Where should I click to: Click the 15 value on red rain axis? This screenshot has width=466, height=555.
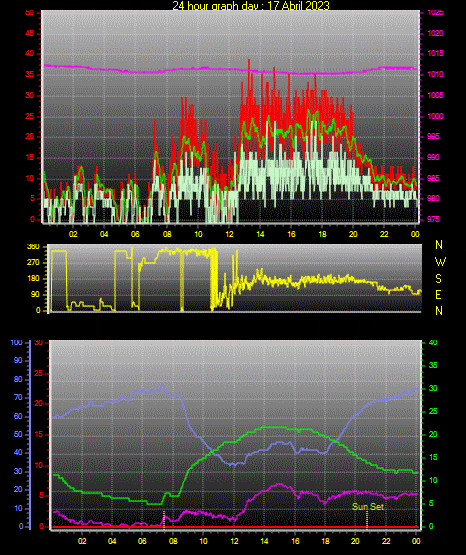(x=39, y=435)
